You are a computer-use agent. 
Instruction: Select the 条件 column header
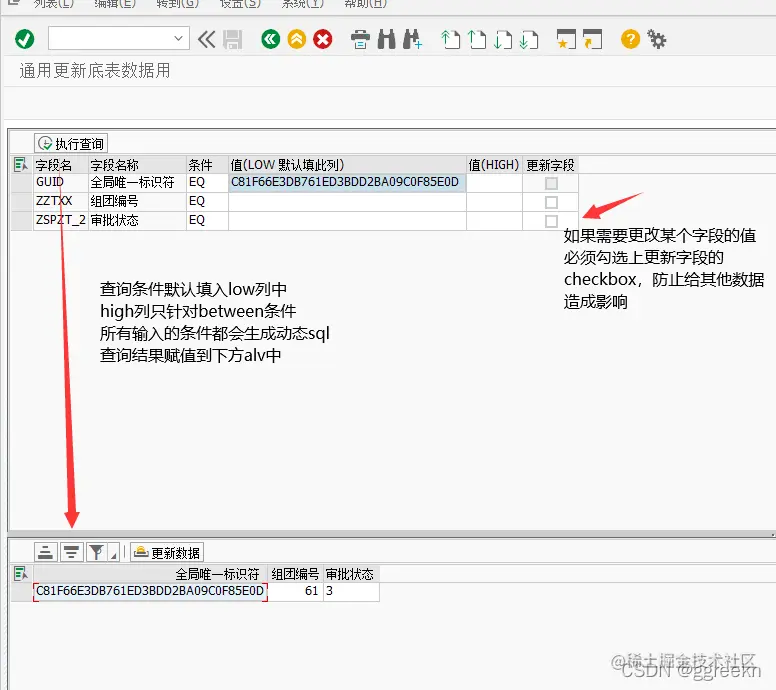click(207, 165)
